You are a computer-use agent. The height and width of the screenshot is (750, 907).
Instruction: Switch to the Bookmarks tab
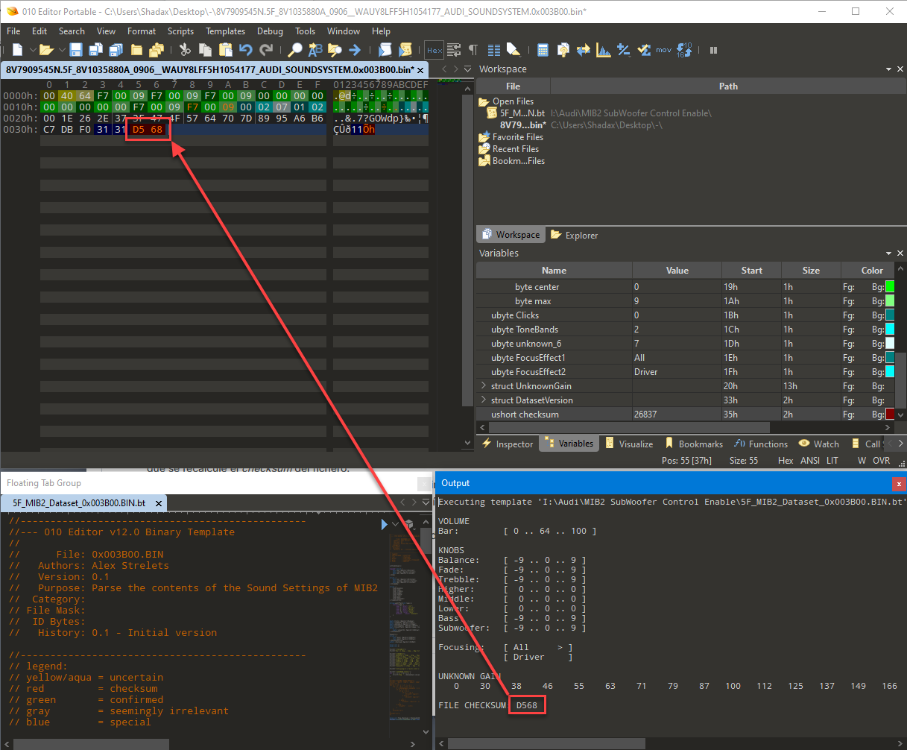point(694,444)
